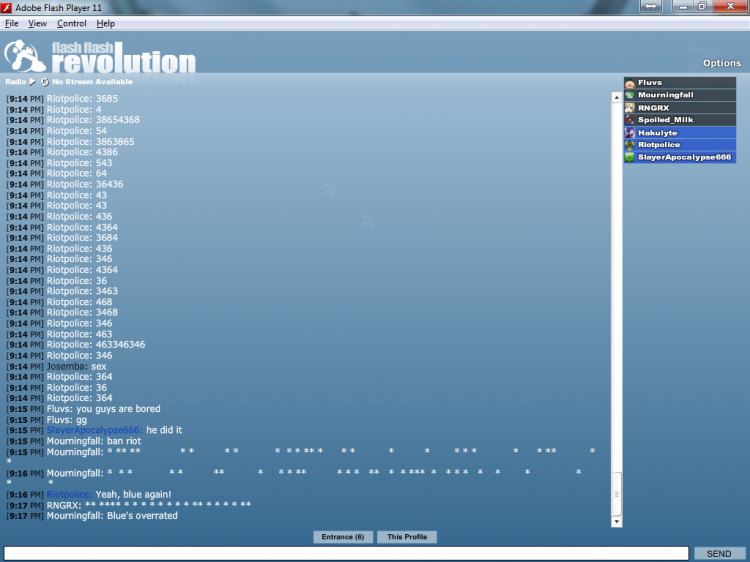Click the chat message input field
The image size is (750, 562).
coord(346,553)
